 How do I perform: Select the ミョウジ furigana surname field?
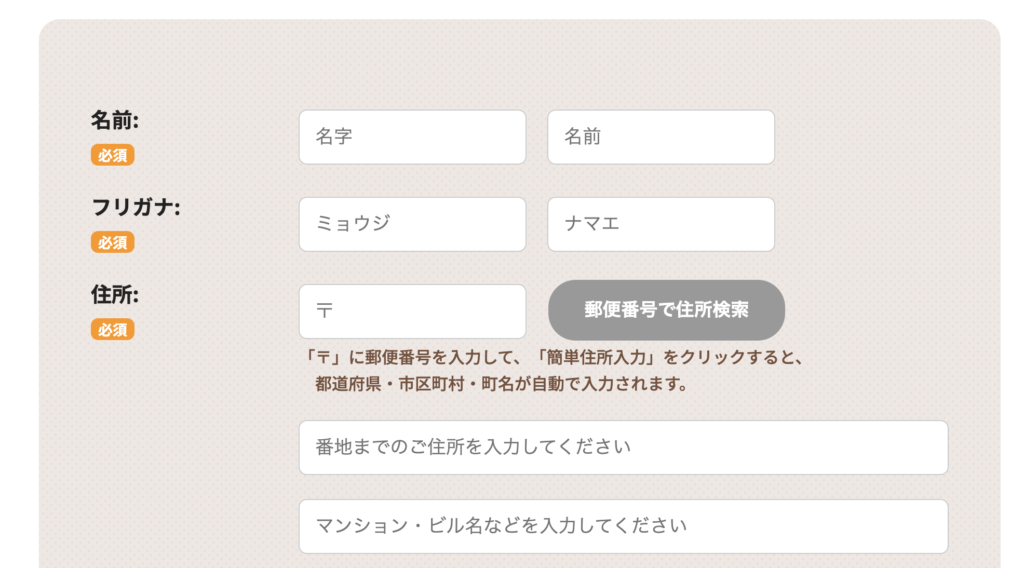412,224
